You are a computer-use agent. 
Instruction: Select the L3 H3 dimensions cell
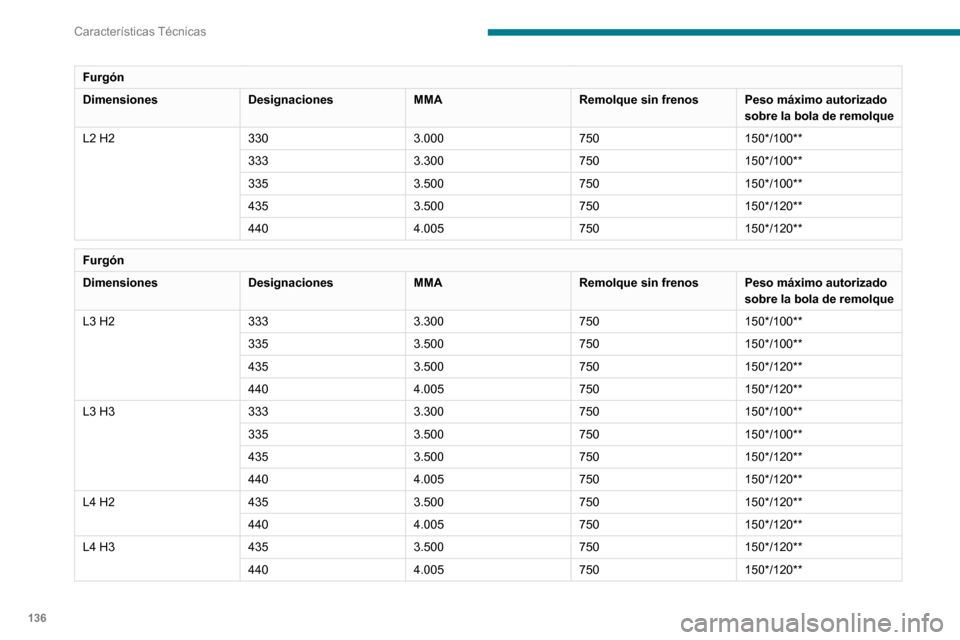click(x=99, y=411)
